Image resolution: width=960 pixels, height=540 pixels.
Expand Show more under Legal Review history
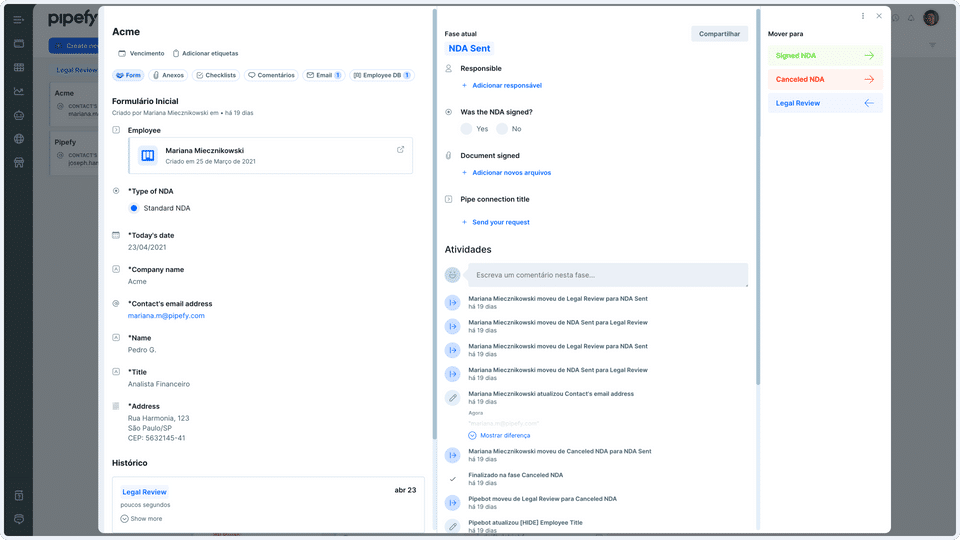[141, 519]
